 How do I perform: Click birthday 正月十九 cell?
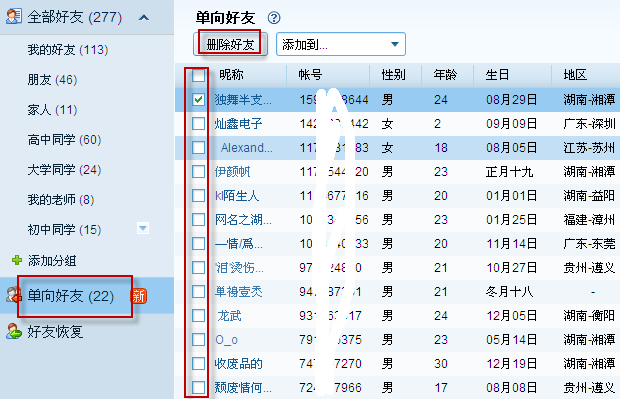coord(509,172)
